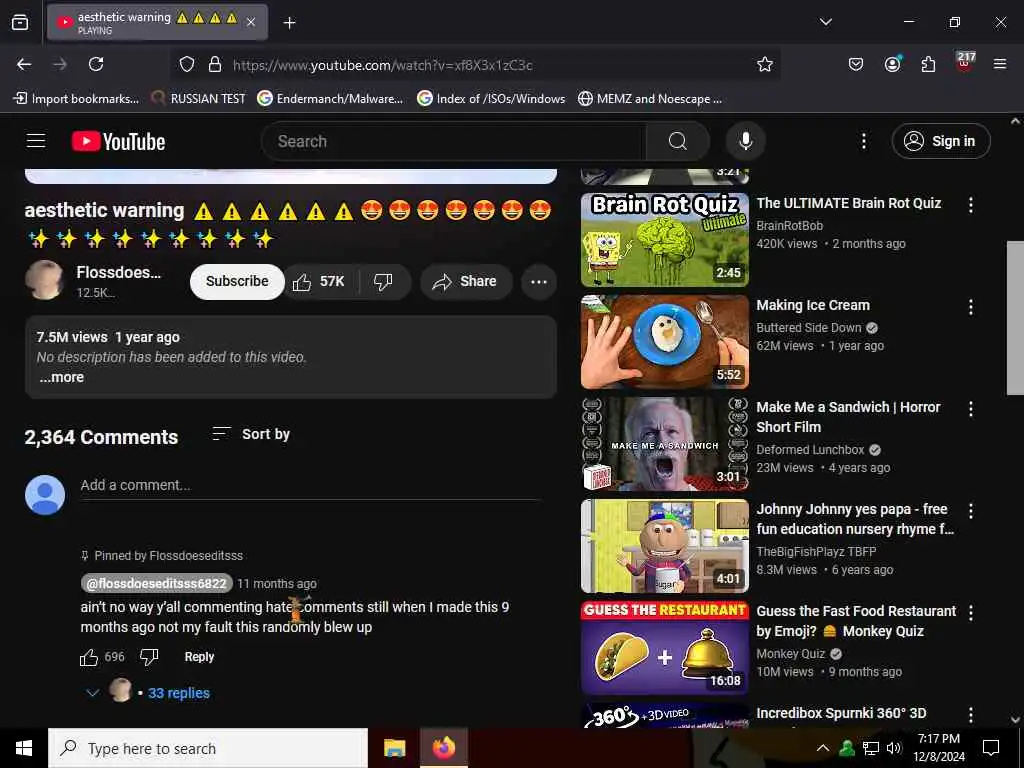Open the Firefox application menu
The width and height of the screenshot is (1024, 768).
(1000, 64)
